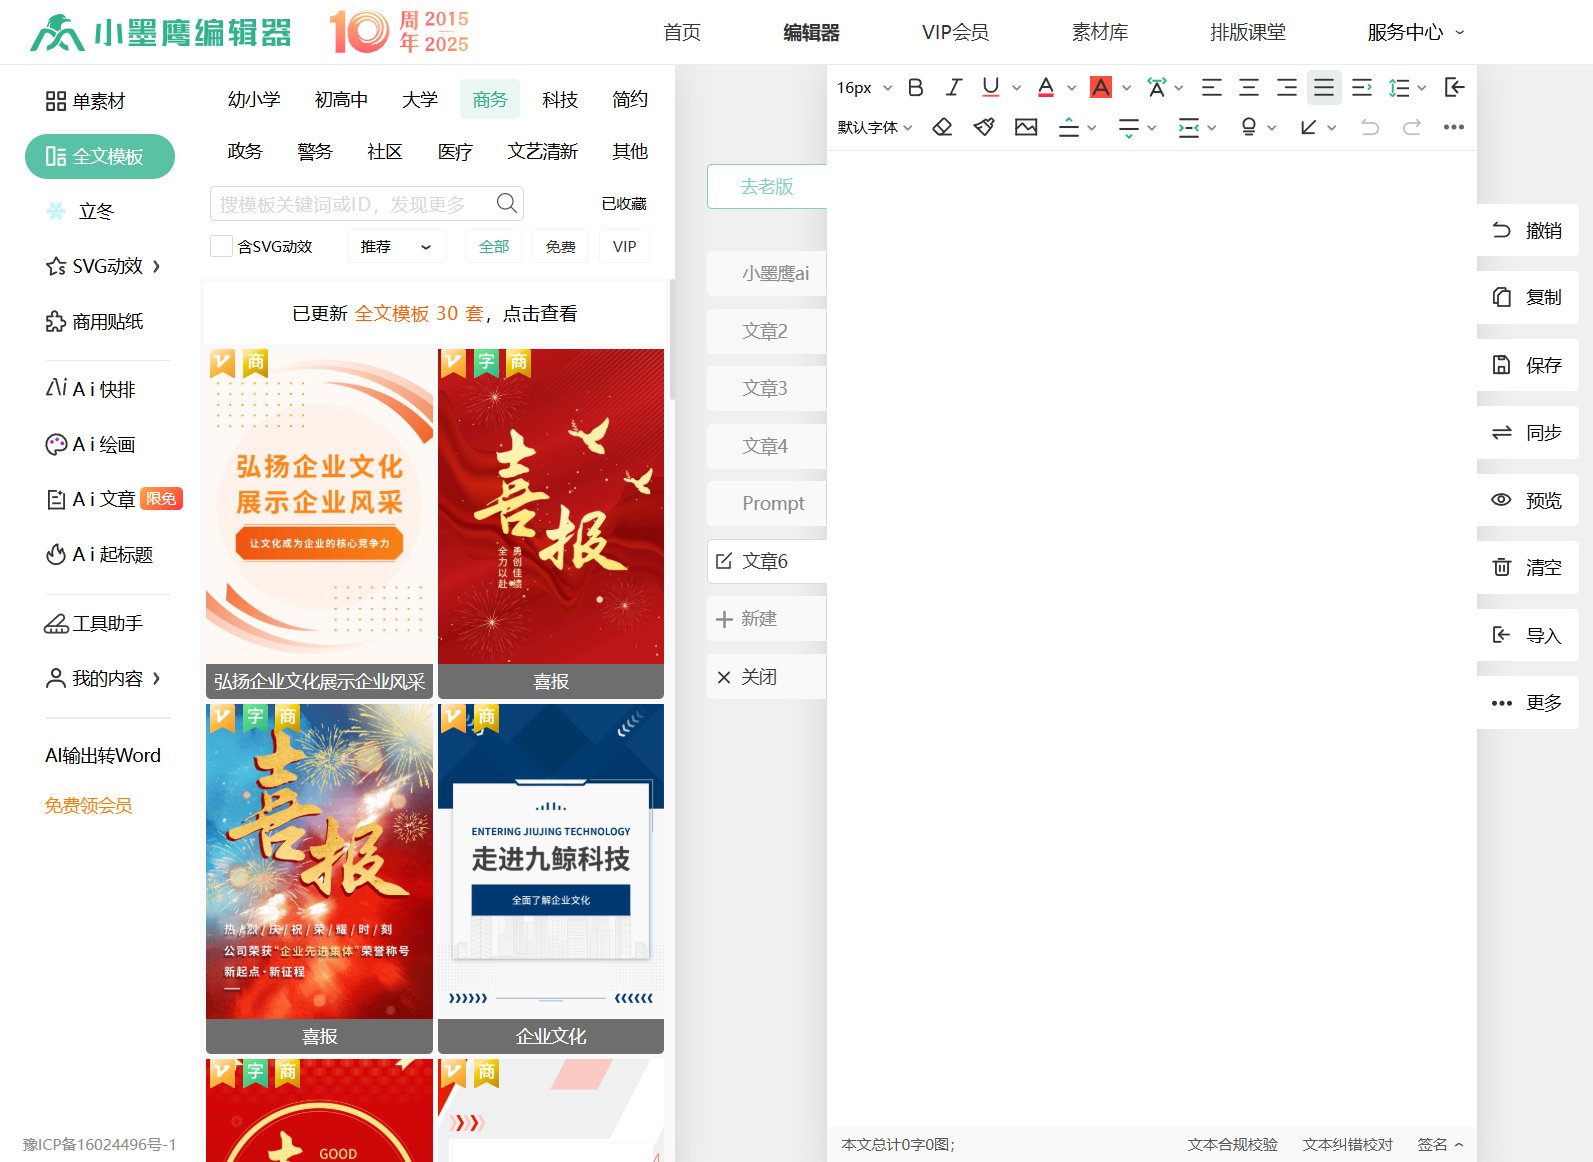This screenshot has width=1593, height=1162.
Task: Expand the underline style arrow
Action: pos(1017,88)
